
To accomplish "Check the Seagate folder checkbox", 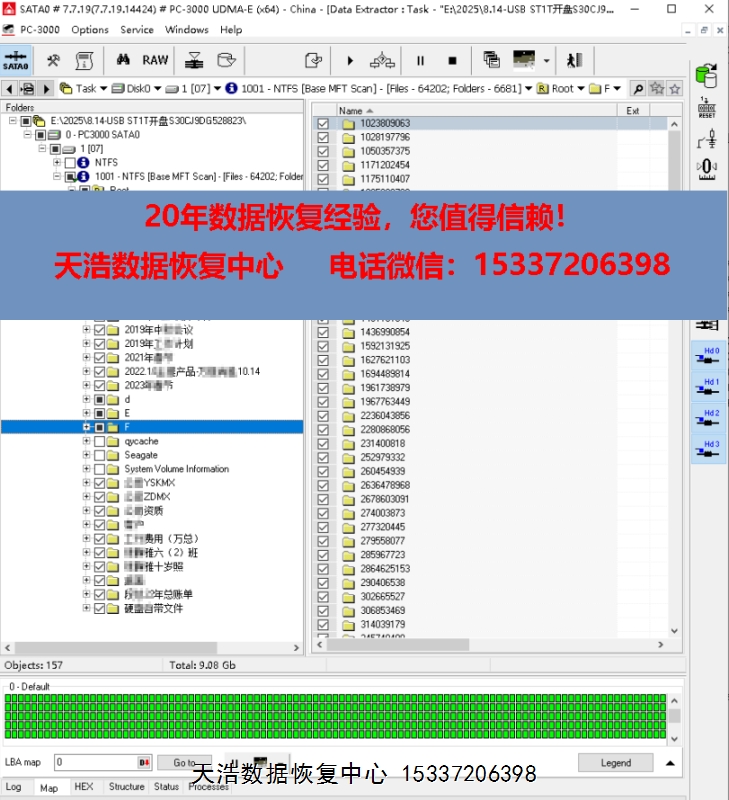I will click(99, 455).
